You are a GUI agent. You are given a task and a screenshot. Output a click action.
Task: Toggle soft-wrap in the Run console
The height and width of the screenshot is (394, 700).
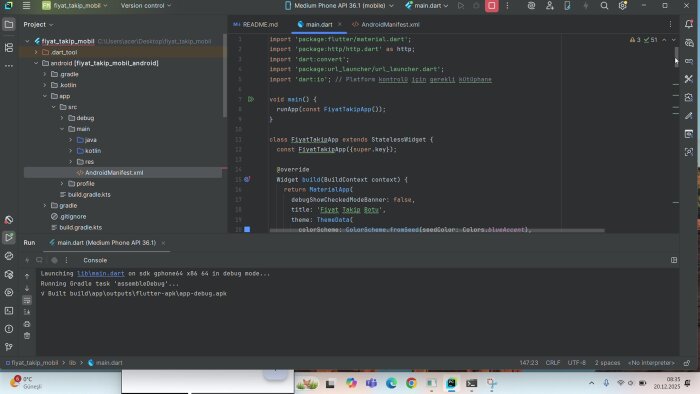tap(27, 300)
